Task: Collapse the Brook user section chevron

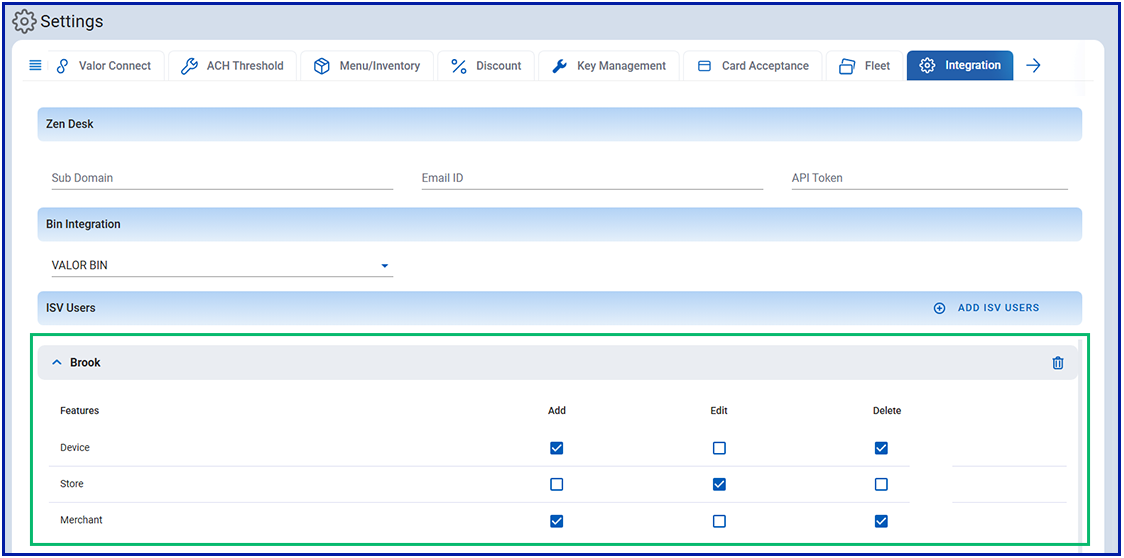Action: [57, 363]
